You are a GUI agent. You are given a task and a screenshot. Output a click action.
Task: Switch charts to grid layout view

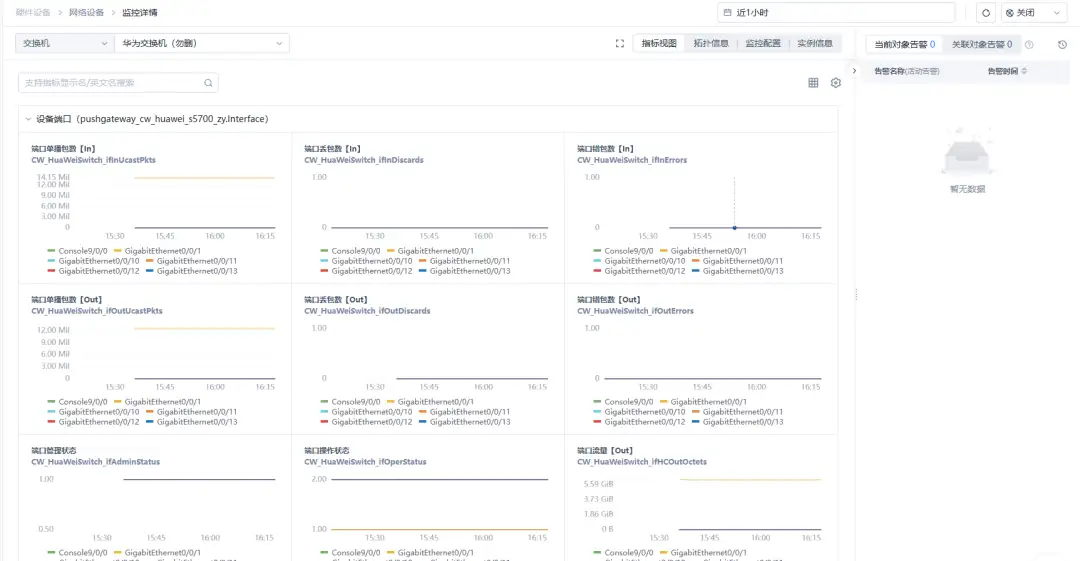pos(813,83)
